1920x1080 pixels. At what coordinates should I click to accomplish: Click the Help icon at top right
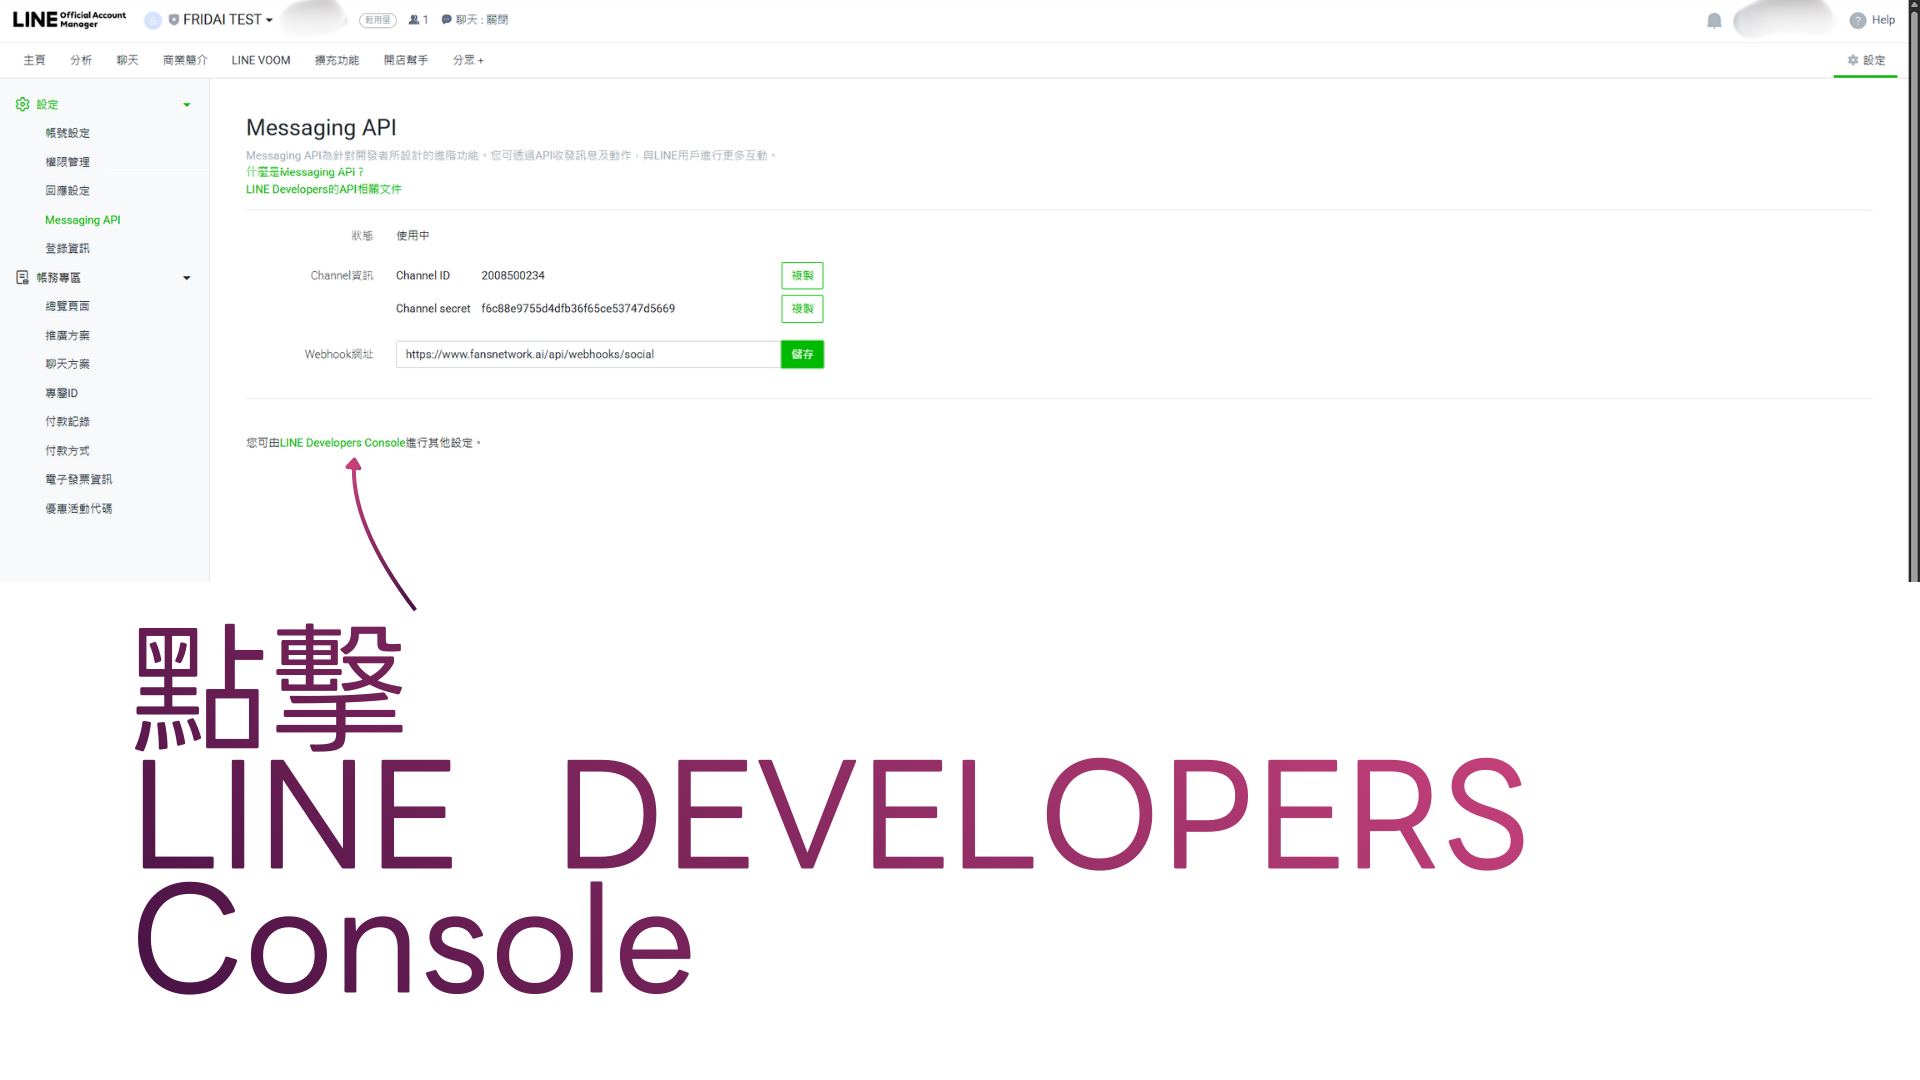(1857, 20)
